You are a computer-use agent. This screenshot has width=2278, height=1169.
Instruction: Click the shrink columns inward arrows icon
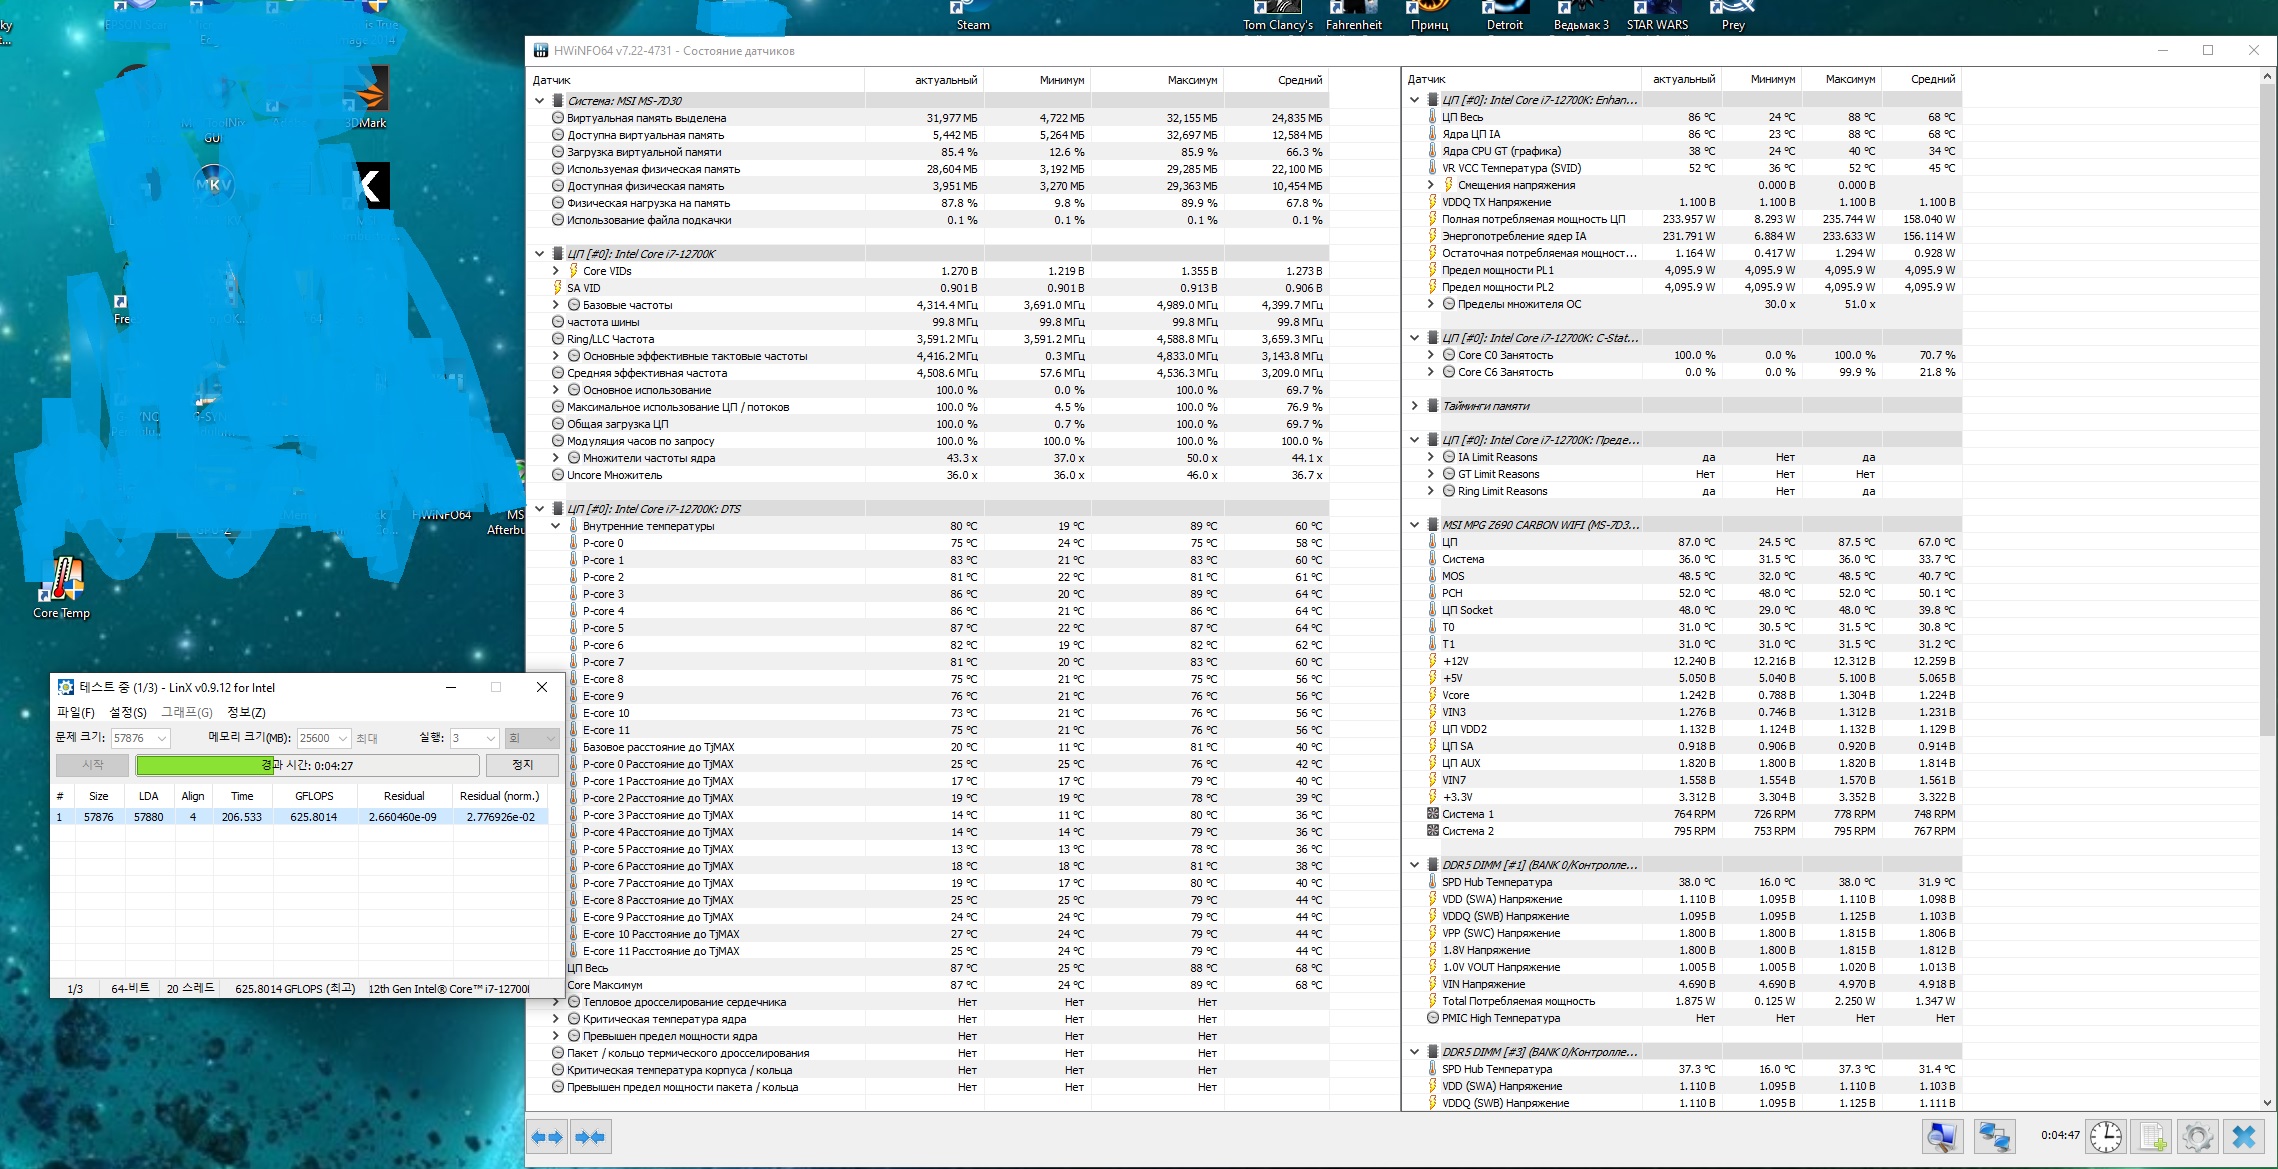590,1137
